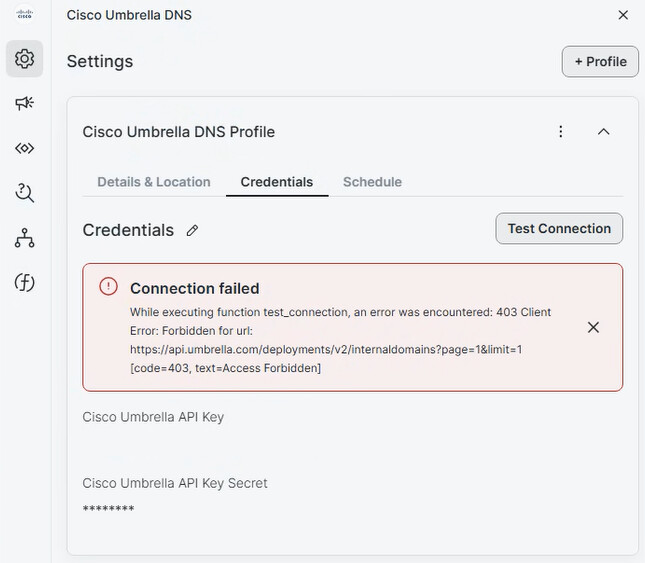The image size is (645, 563).
Task: Open the profile three-dot options menu
Action: point(561,132)
